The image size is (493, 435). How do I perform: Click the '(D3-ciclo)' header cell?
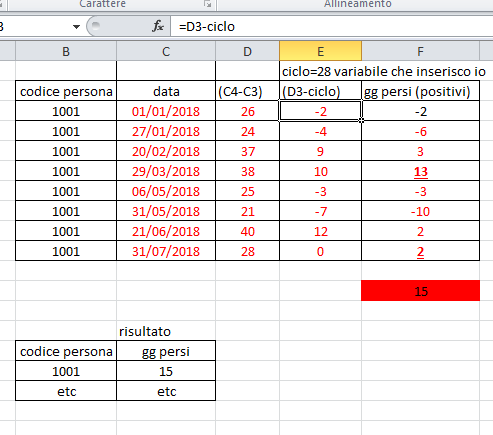tap(320, 91)
